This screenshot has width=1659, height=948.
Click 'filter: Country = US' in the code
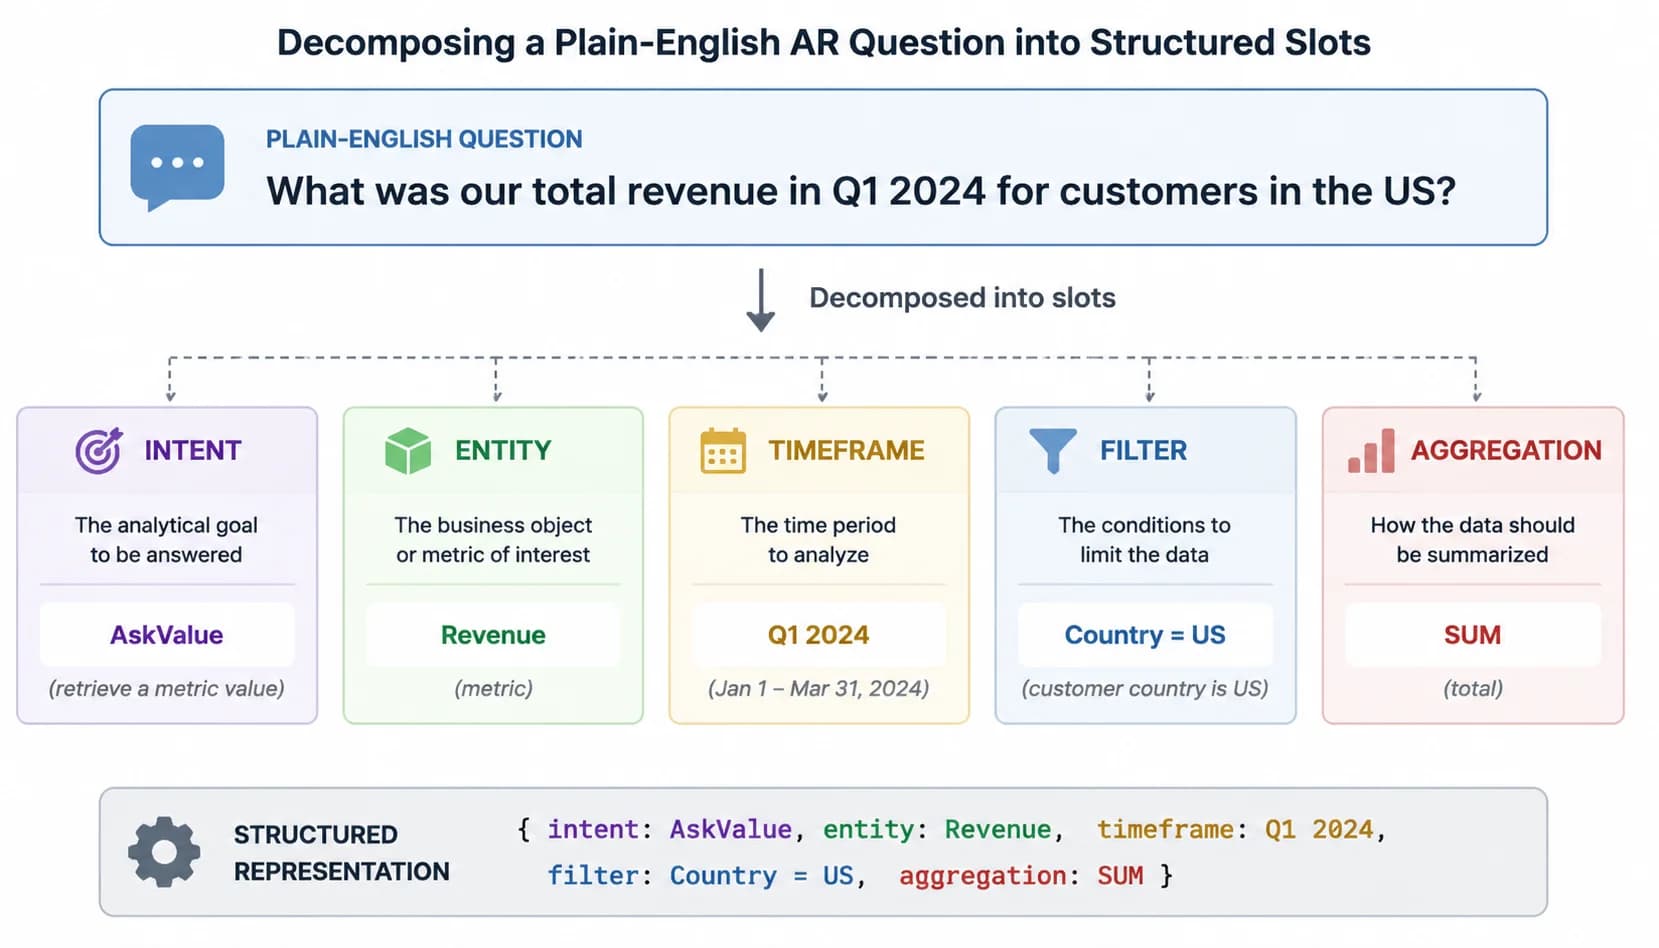coord(700,876)
